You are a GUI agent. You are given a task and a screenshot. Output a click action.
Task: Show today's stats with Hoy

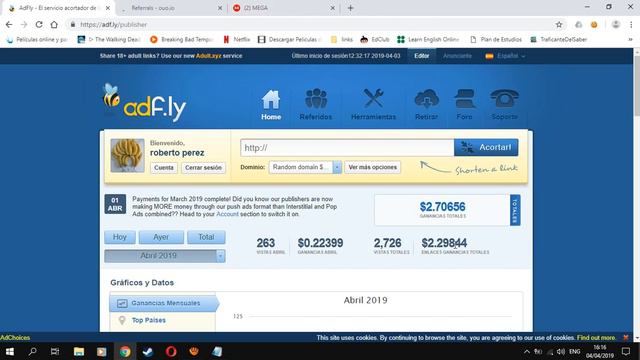tap(120, 237)
